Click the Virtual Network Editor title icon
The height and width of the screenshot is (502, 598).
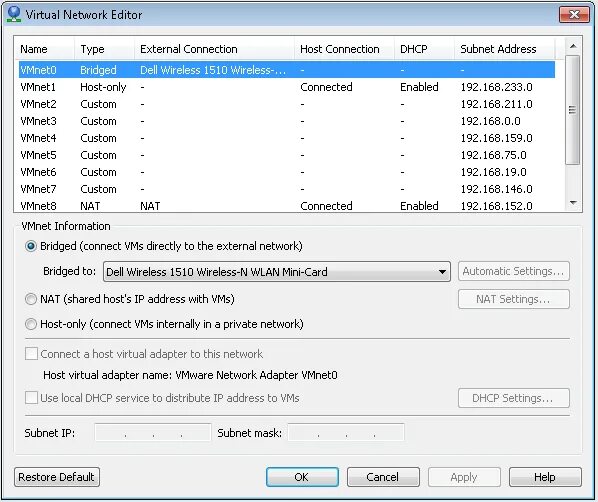pyautogui.click(x=14, y=14)
